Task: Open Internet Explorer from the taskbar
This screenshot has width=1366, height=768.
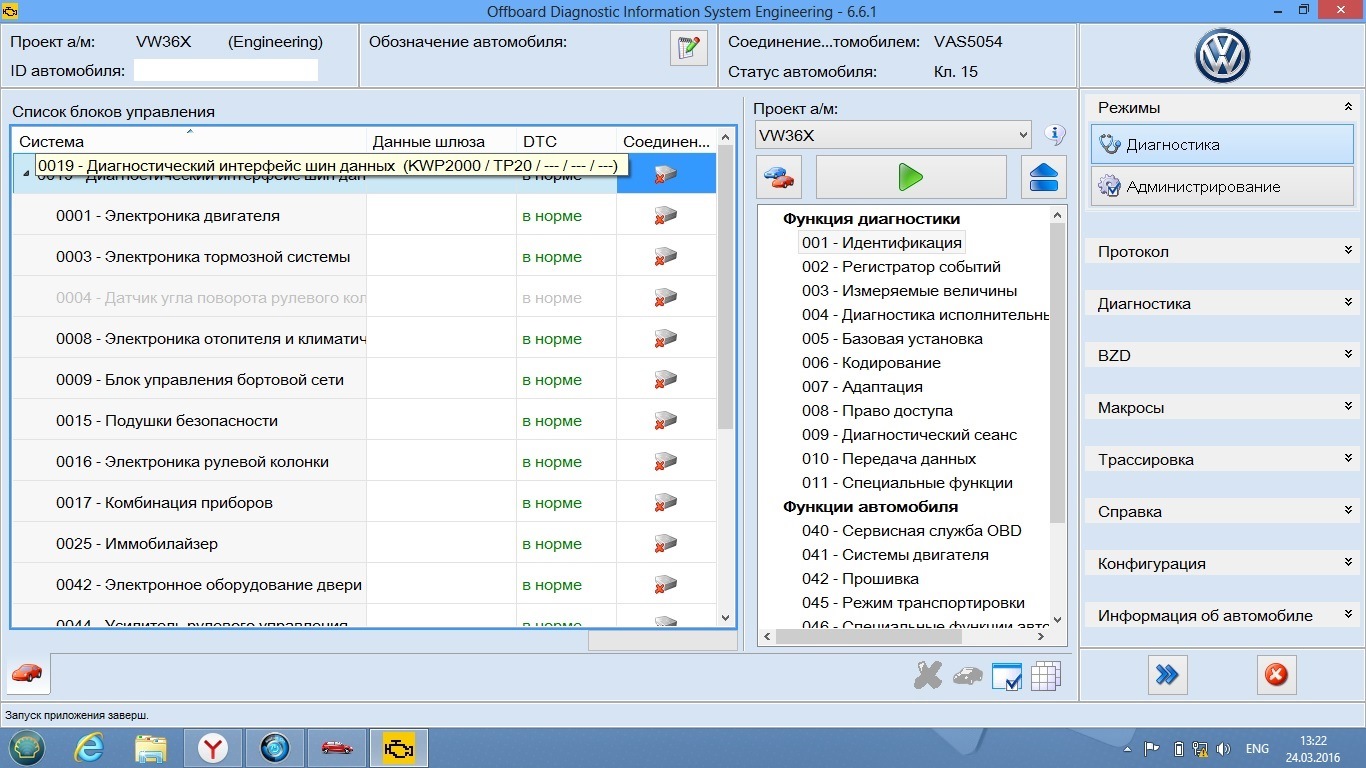Action: point(89,747)
